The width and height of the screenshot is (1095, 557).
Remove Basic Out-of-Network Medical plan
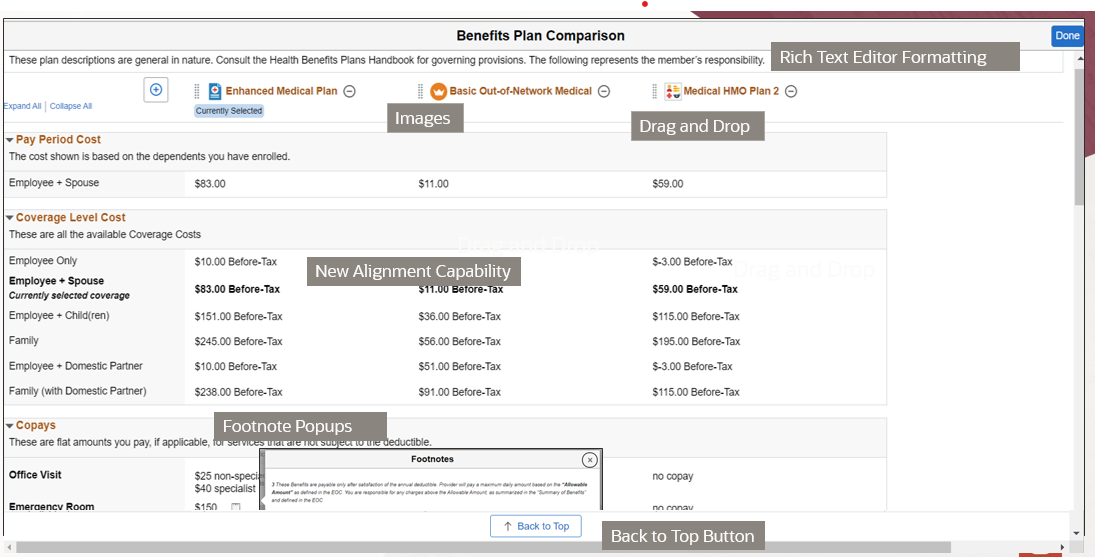(x=604, y=91)
